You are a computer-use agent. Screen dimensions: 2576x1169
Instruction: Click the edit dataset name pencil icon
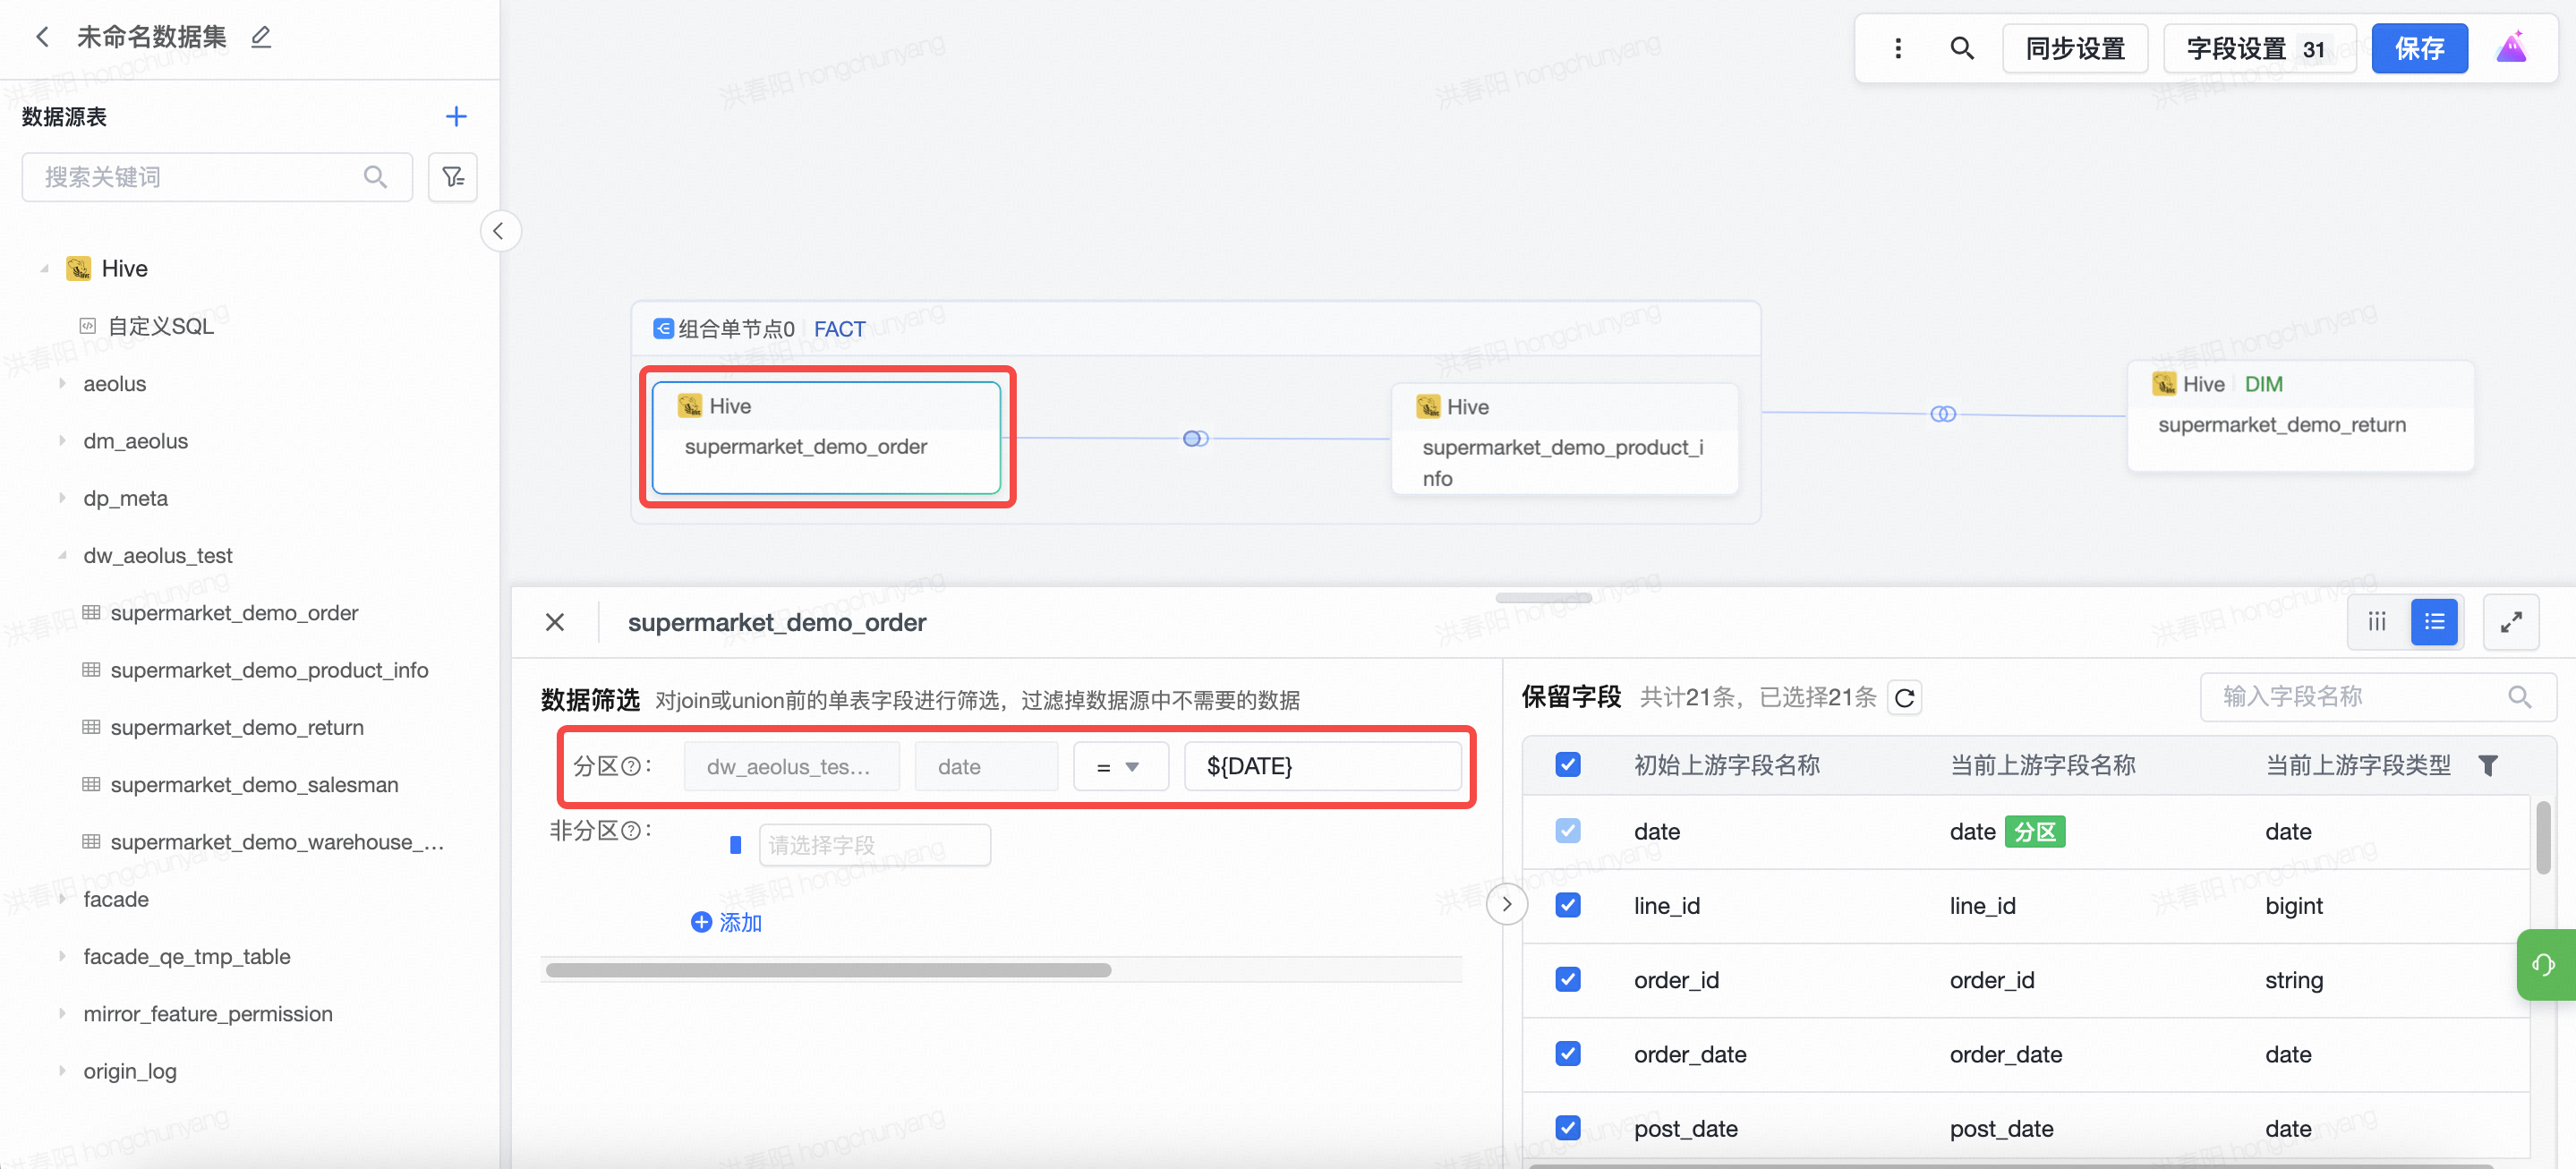tap(261, 37)
